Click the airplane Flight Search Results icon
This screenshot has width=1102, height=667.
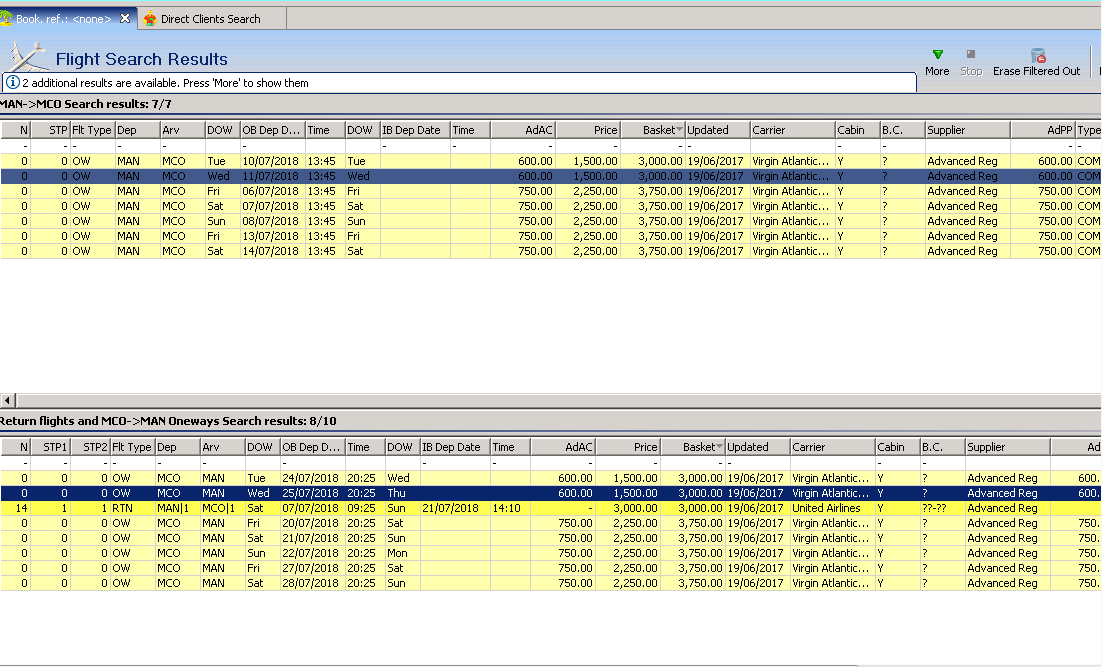pyautogui.click(x=27, y=55)
